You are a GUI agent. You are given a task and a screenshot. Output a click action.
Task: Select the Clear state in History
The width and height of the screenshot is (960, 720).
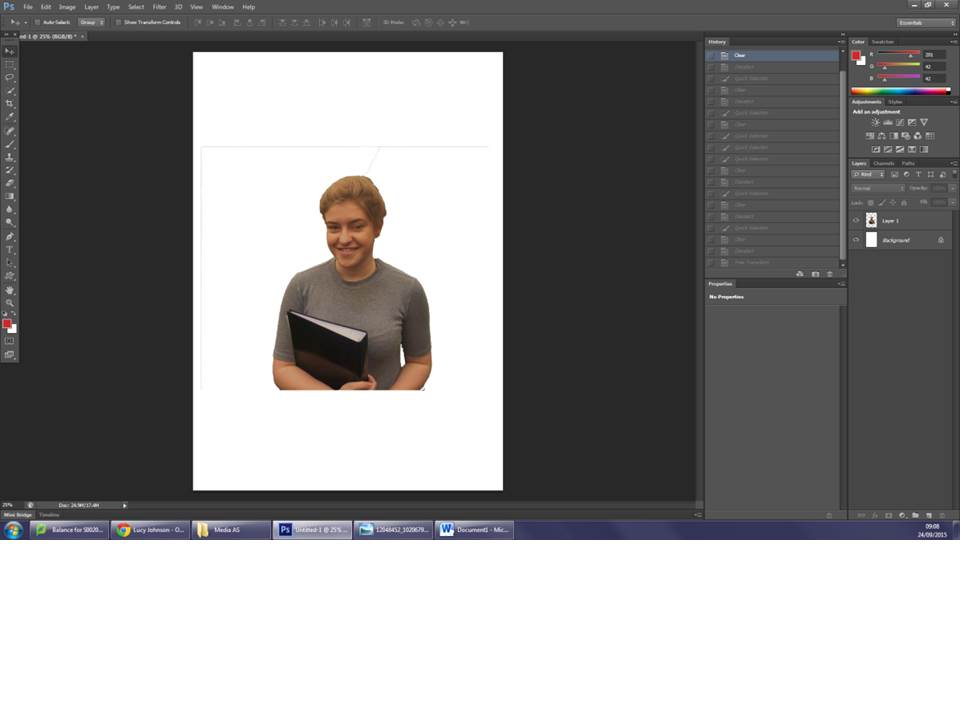coord(772,55)
